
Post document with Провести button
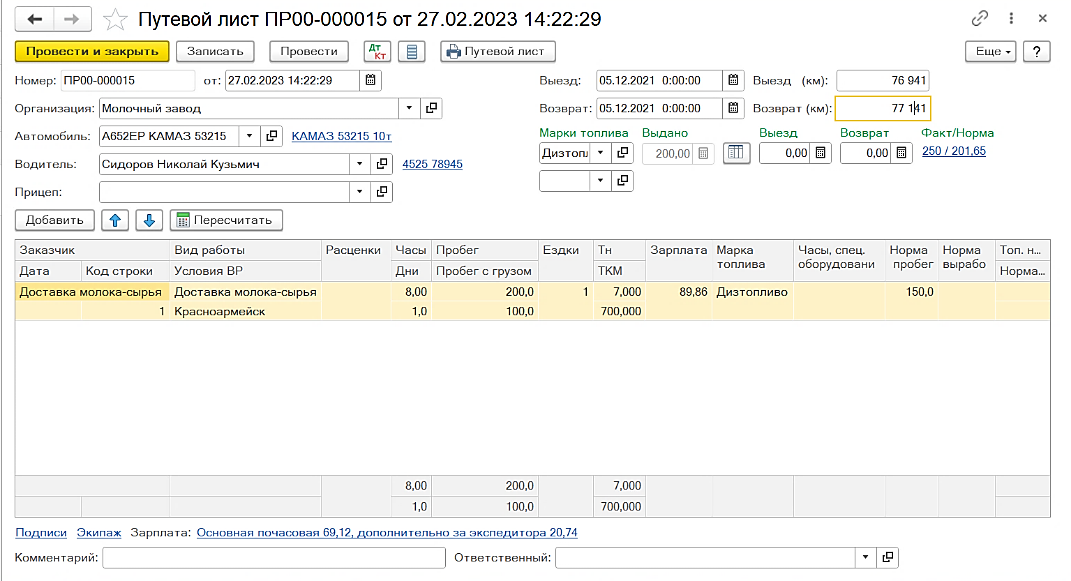309,51
